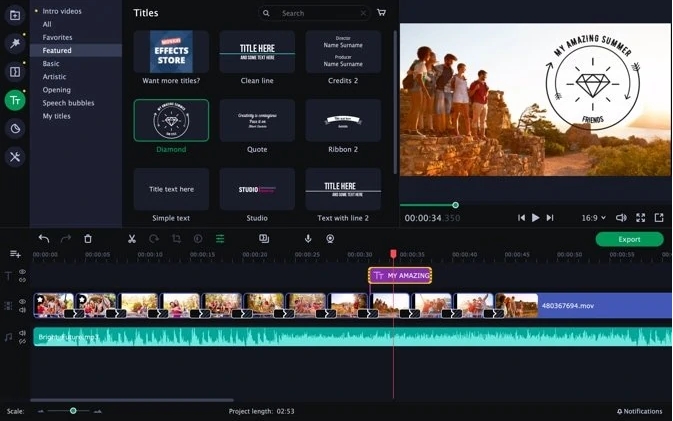Click the undo arrow
This screenshot has height=421, width=673.
click(44, 239)
